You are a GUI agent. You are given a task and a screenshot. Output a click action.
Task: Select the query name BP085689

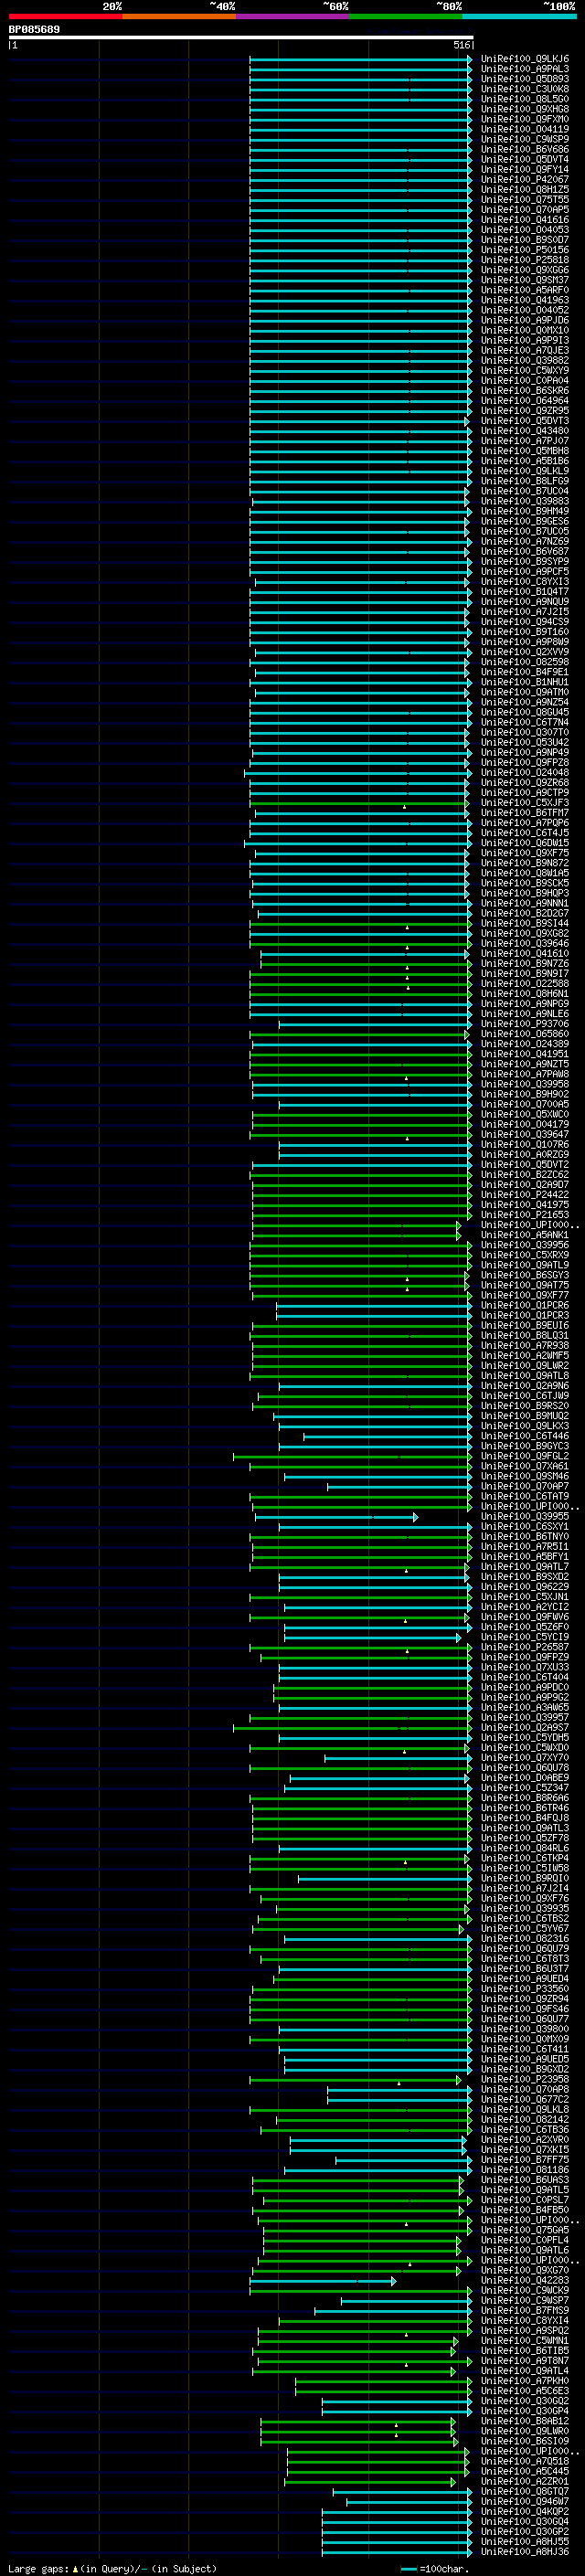pyautogui.click(x=34, y=30)
